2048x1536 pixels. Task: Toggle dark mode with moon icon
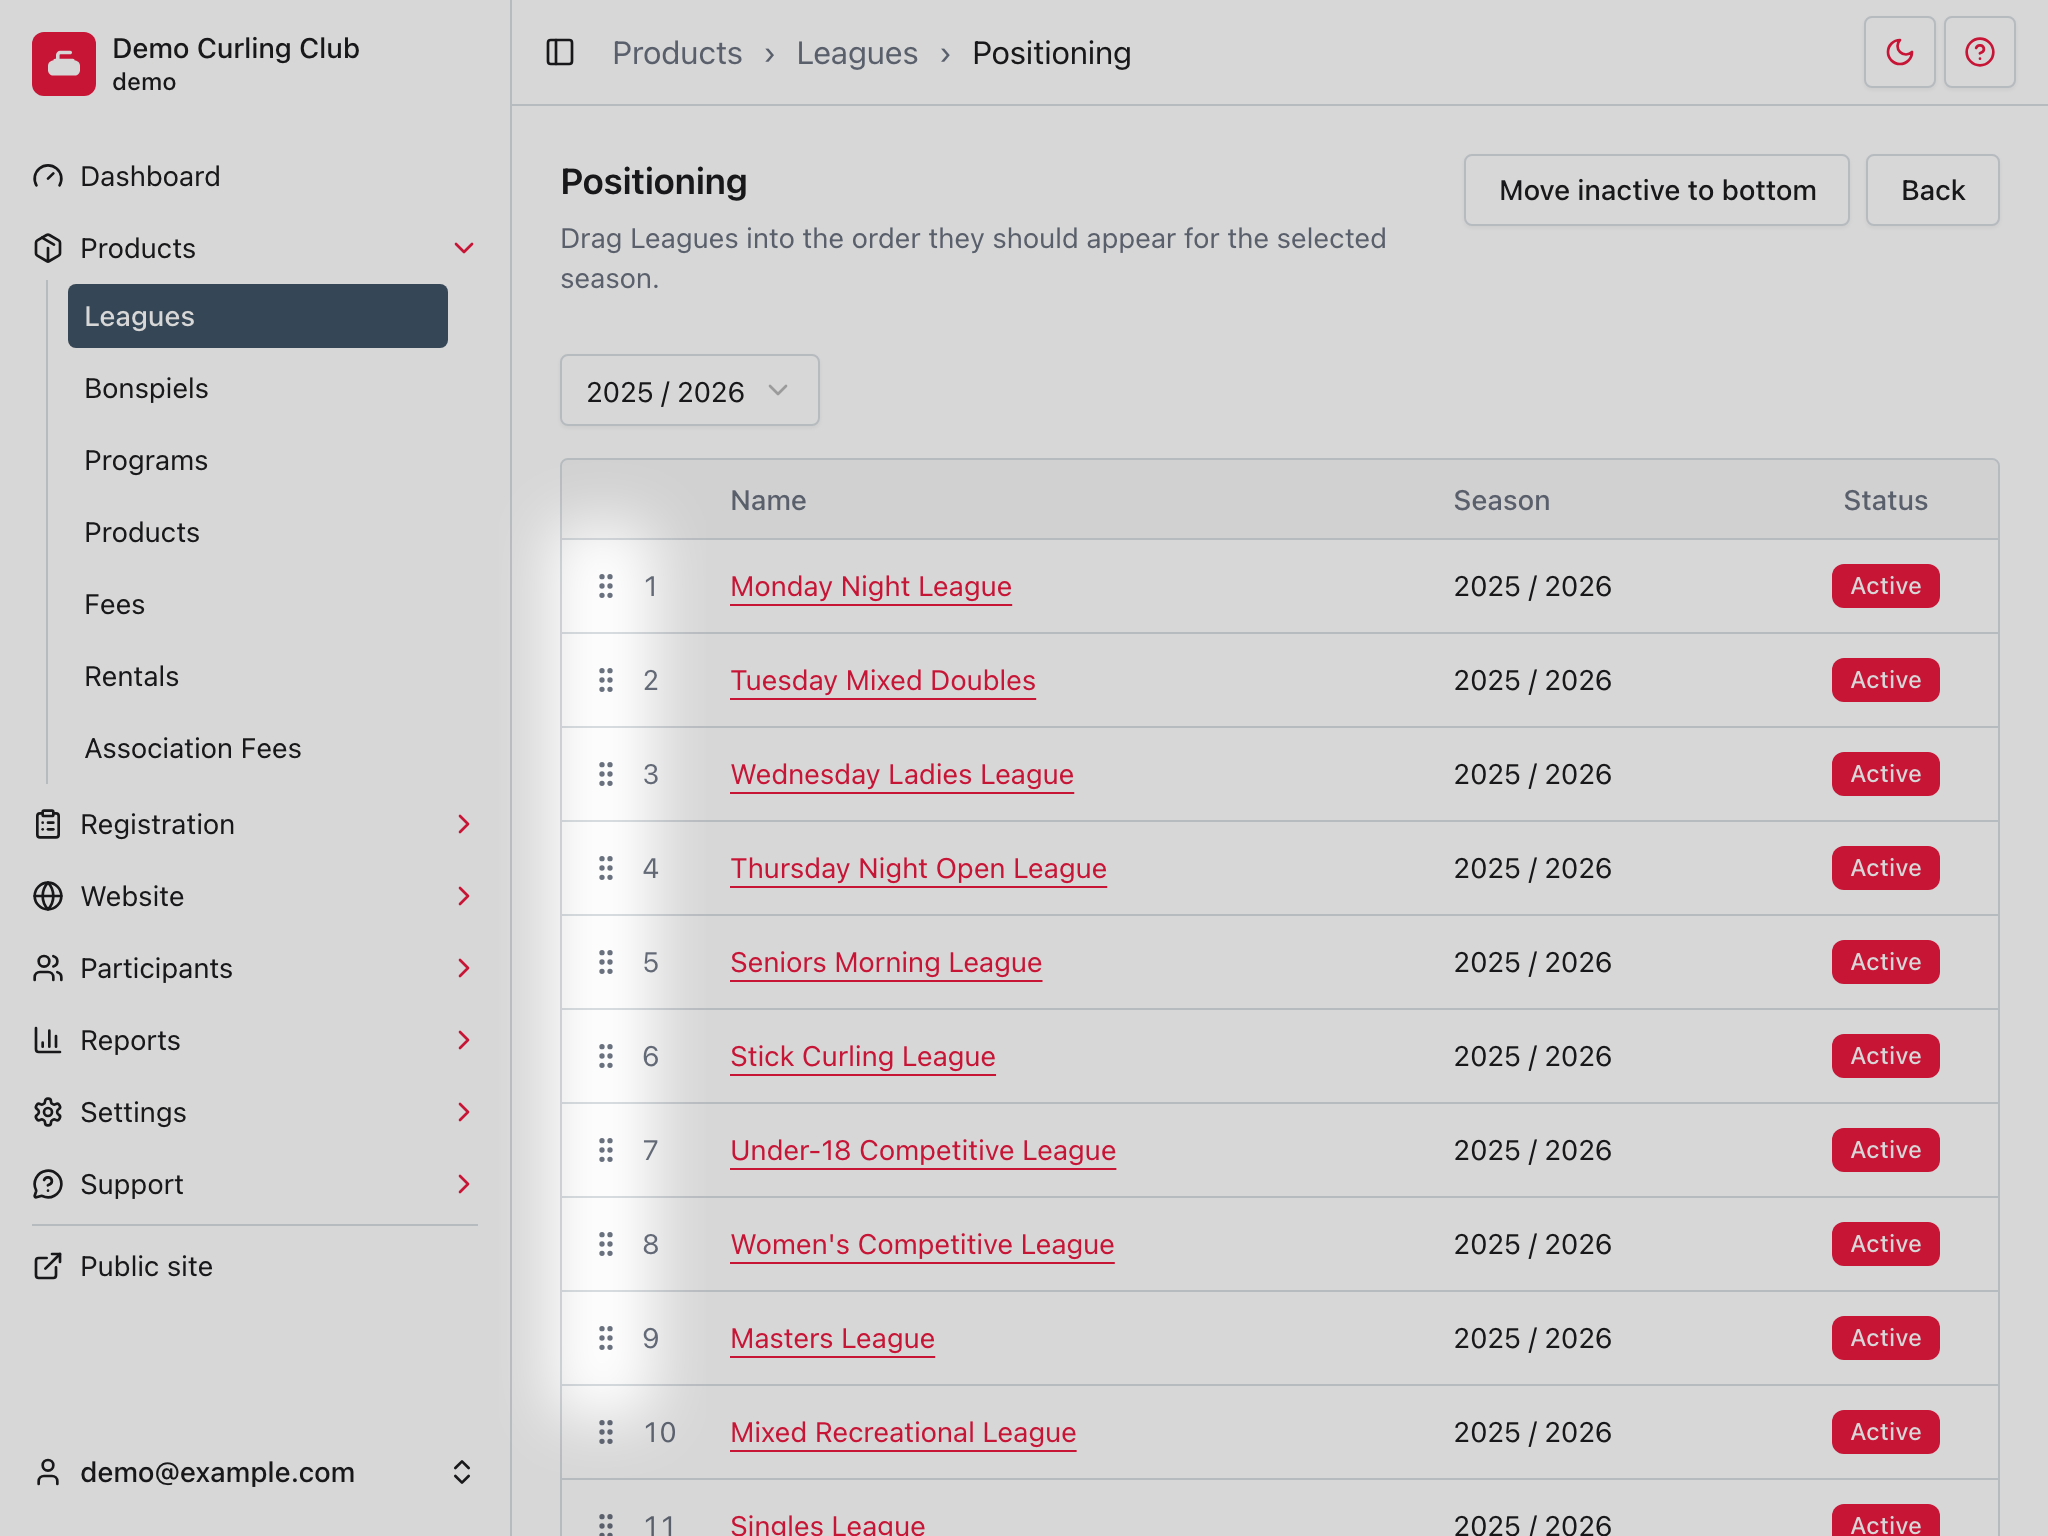pyautogui.click(x=1899, y=52)
